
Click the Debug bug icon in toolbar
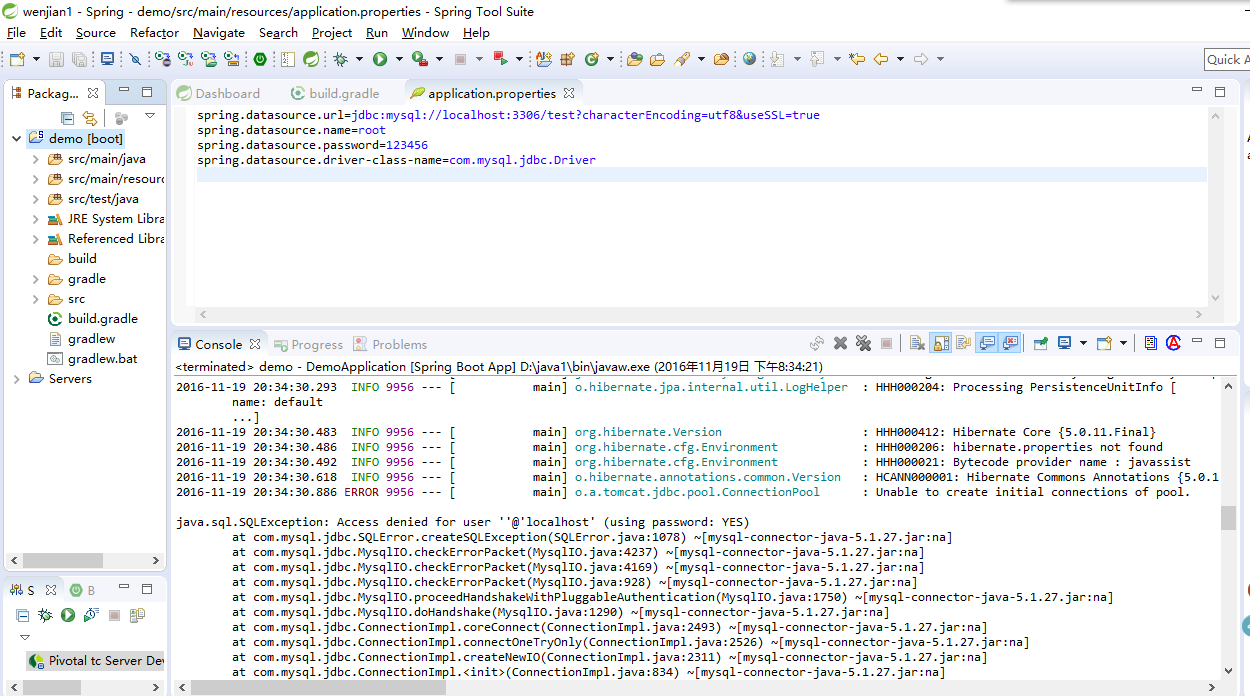(340, 60)
